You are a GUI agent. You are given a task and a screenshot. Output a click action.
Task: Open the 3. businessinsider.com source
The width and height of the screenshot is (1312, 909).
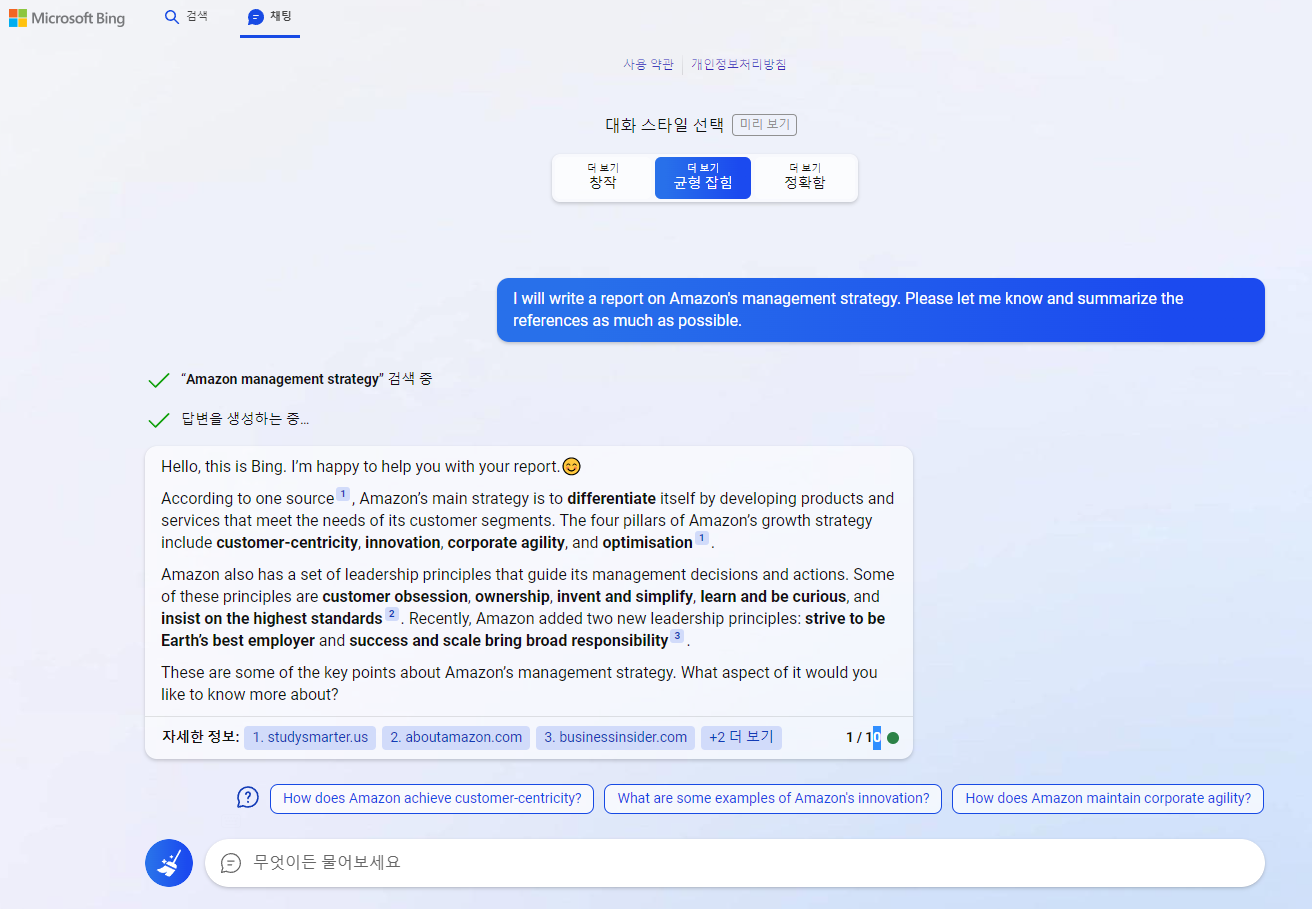tap(615, 738)
